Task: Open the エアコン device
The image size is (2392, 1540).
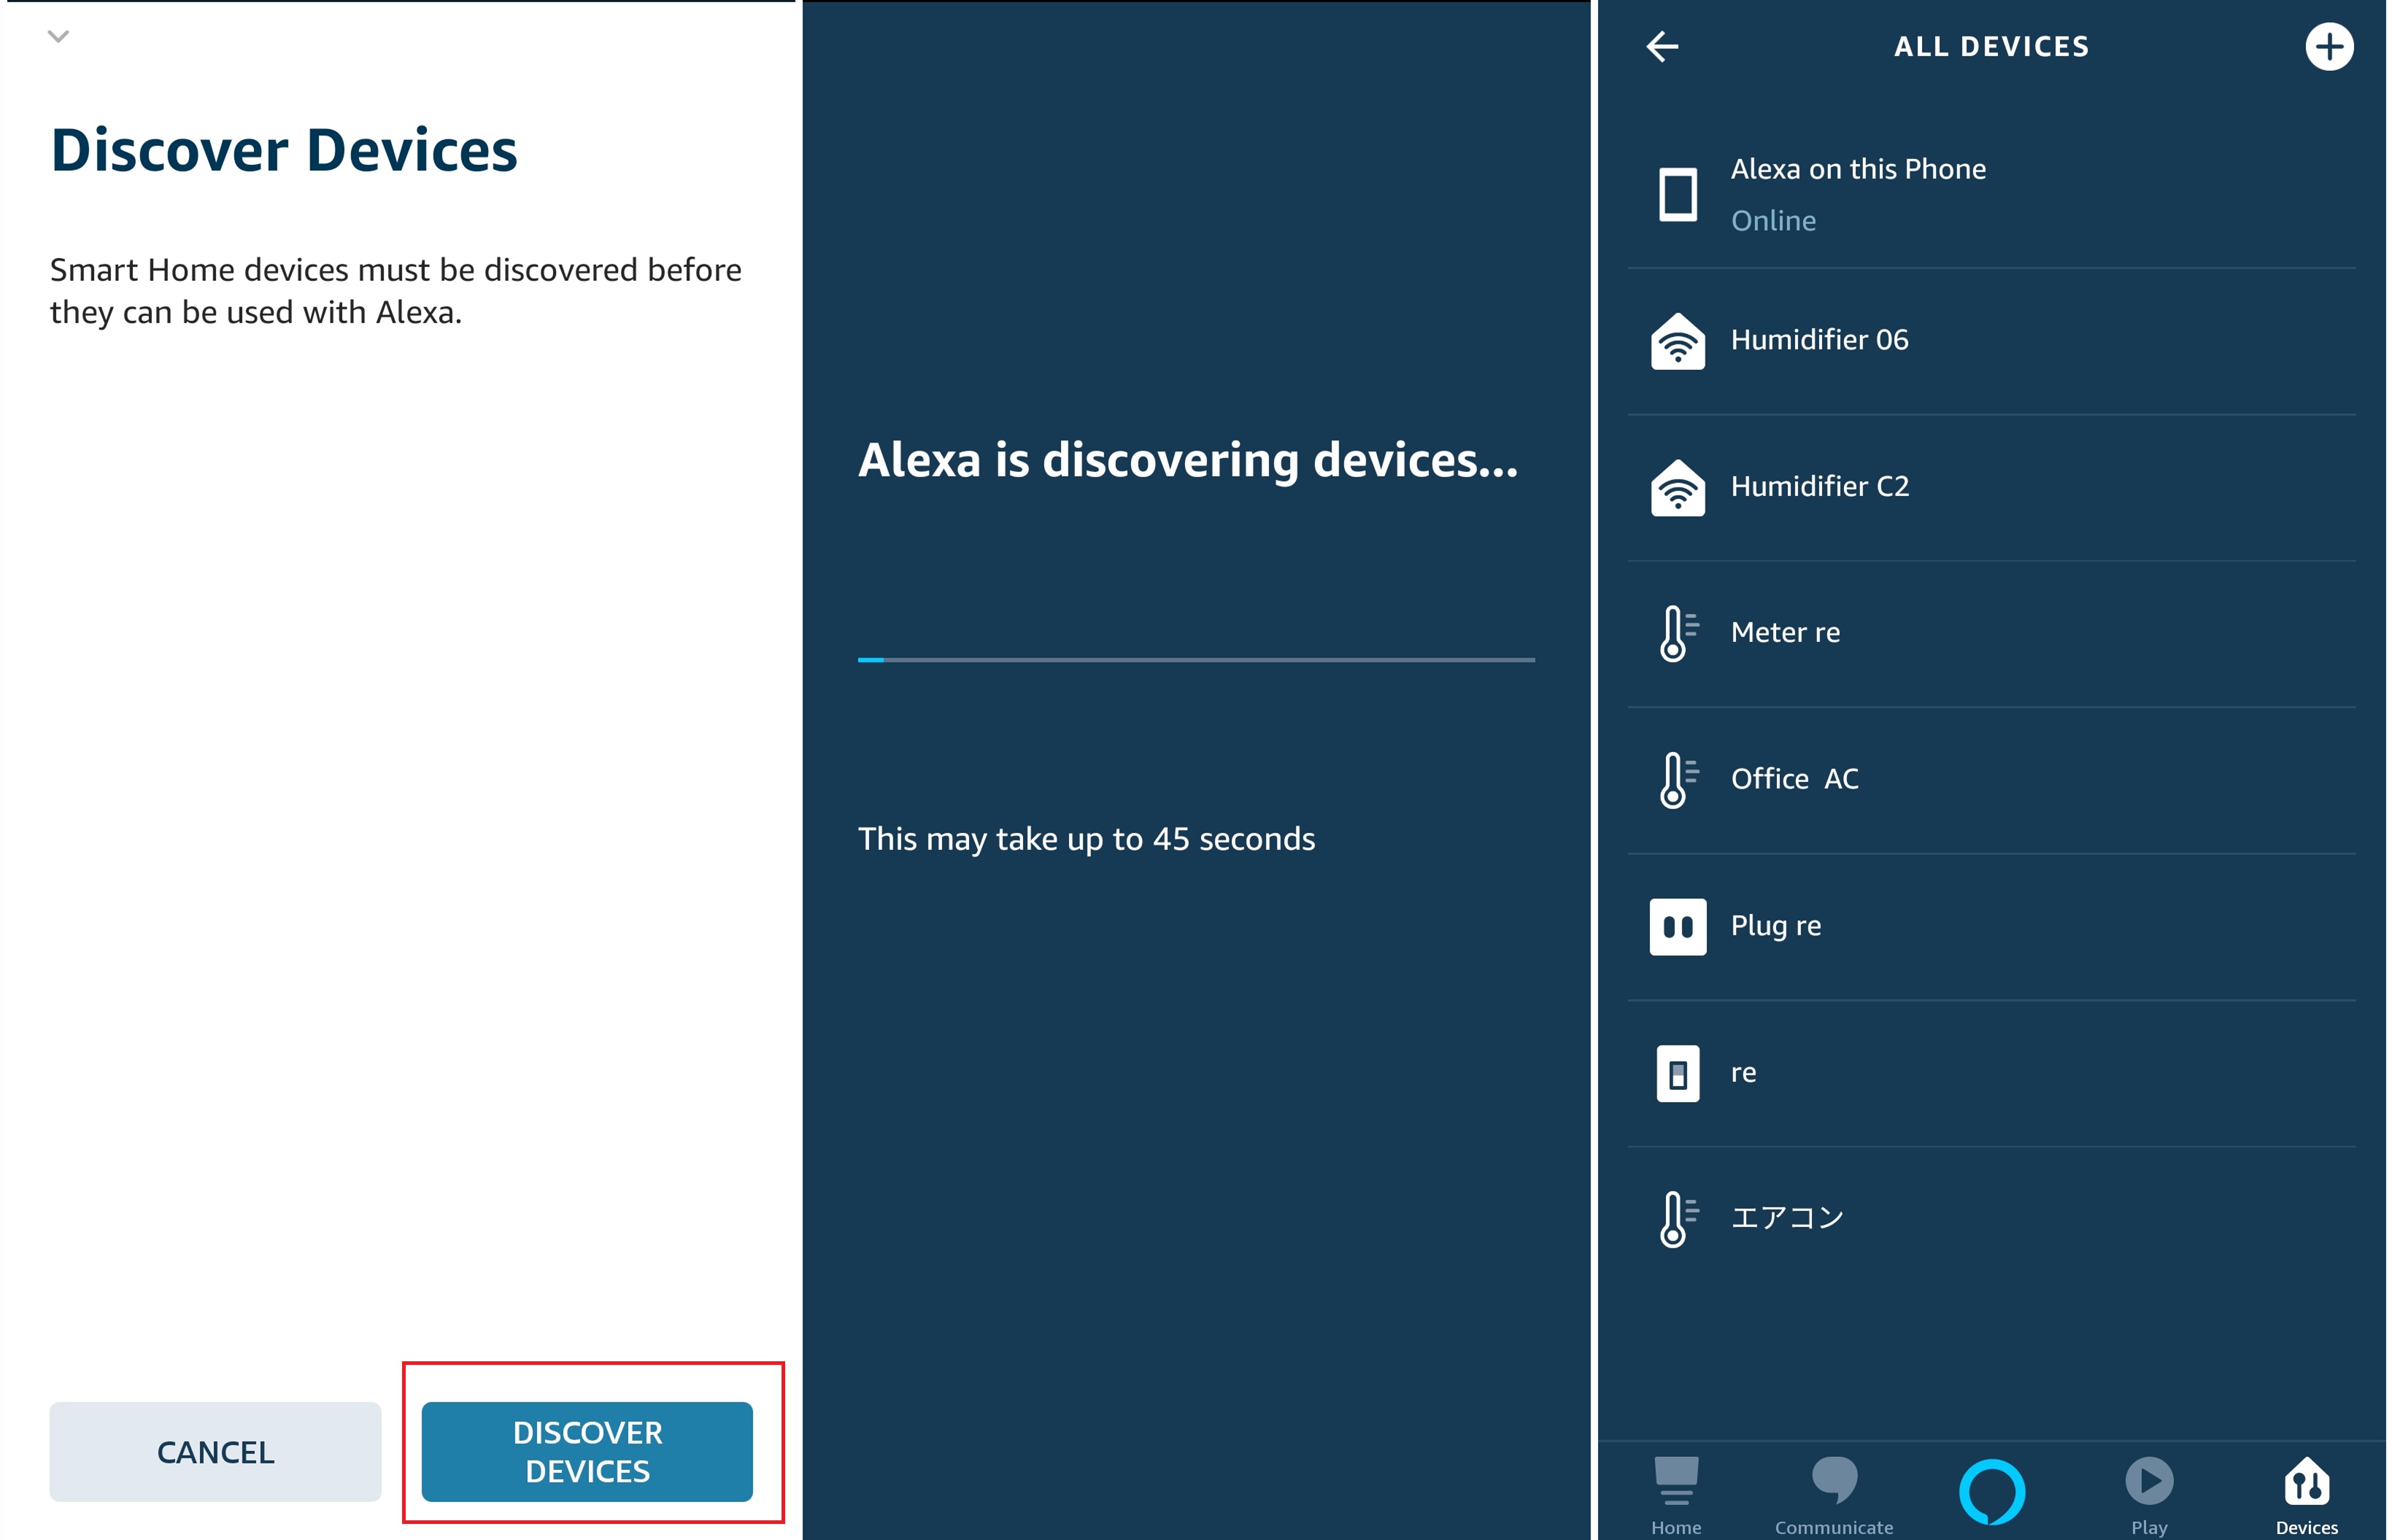Action: tap(1991, 1219)
